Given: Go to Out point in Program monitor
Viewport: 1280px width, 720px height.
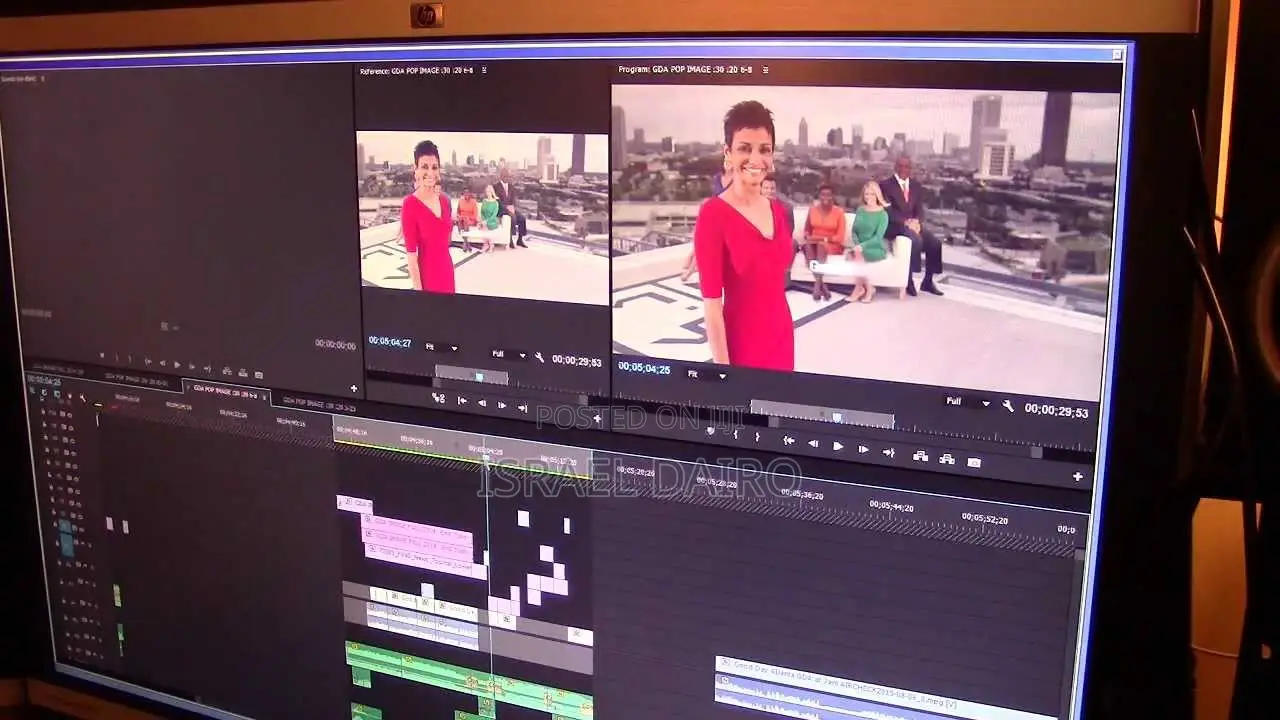Looking at the screenshot, I should [x=889, y=452].
